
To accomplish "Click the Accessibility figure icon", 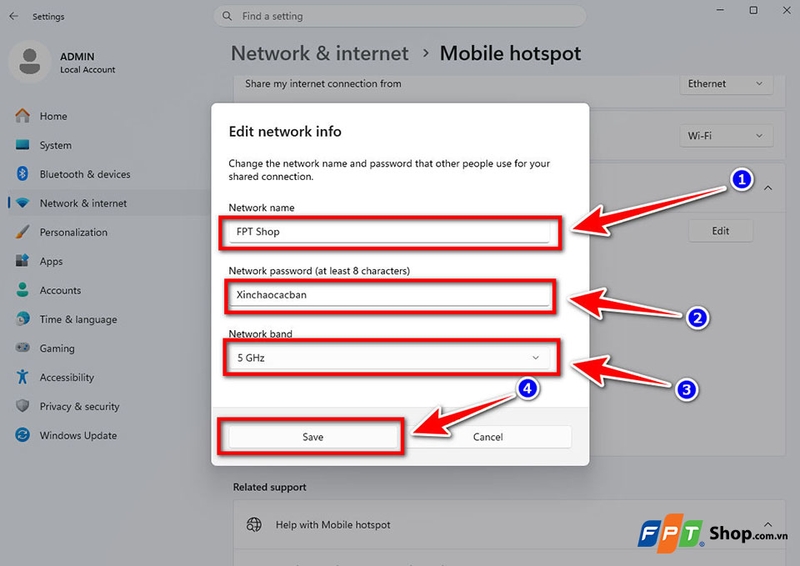I will coord(22,377).
